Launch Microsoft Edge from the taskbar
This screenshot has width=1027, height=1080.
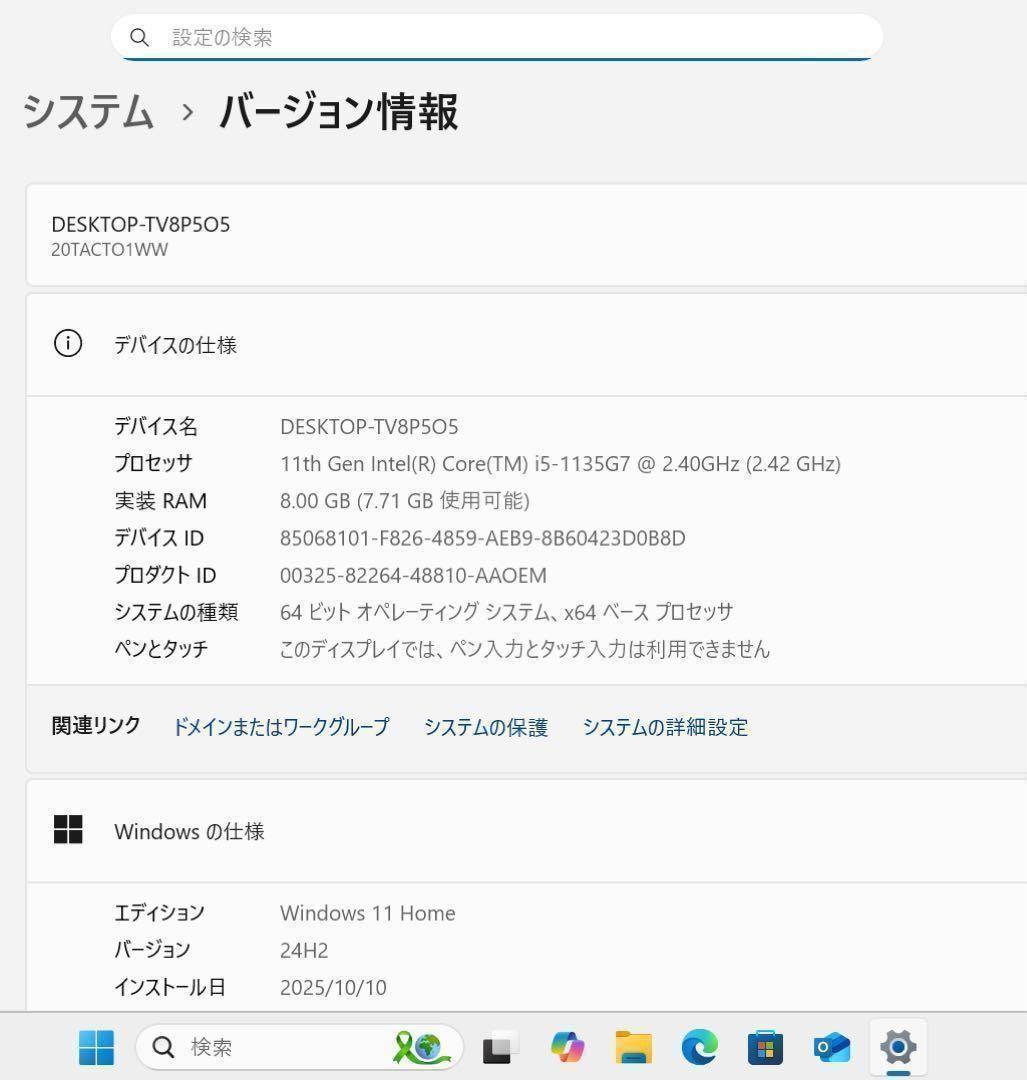698,1047
